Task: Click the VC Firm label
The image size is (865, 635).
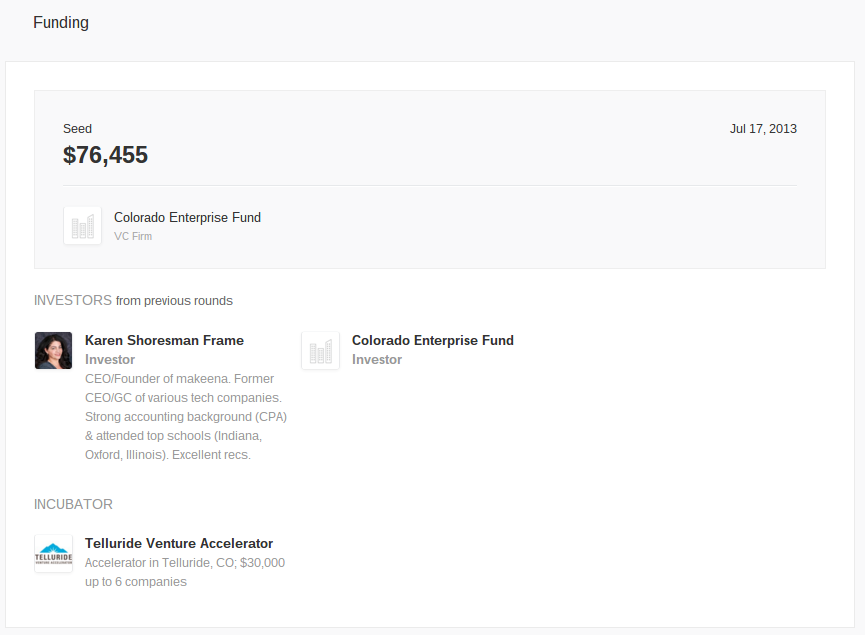Action: [x=133, y=237]
